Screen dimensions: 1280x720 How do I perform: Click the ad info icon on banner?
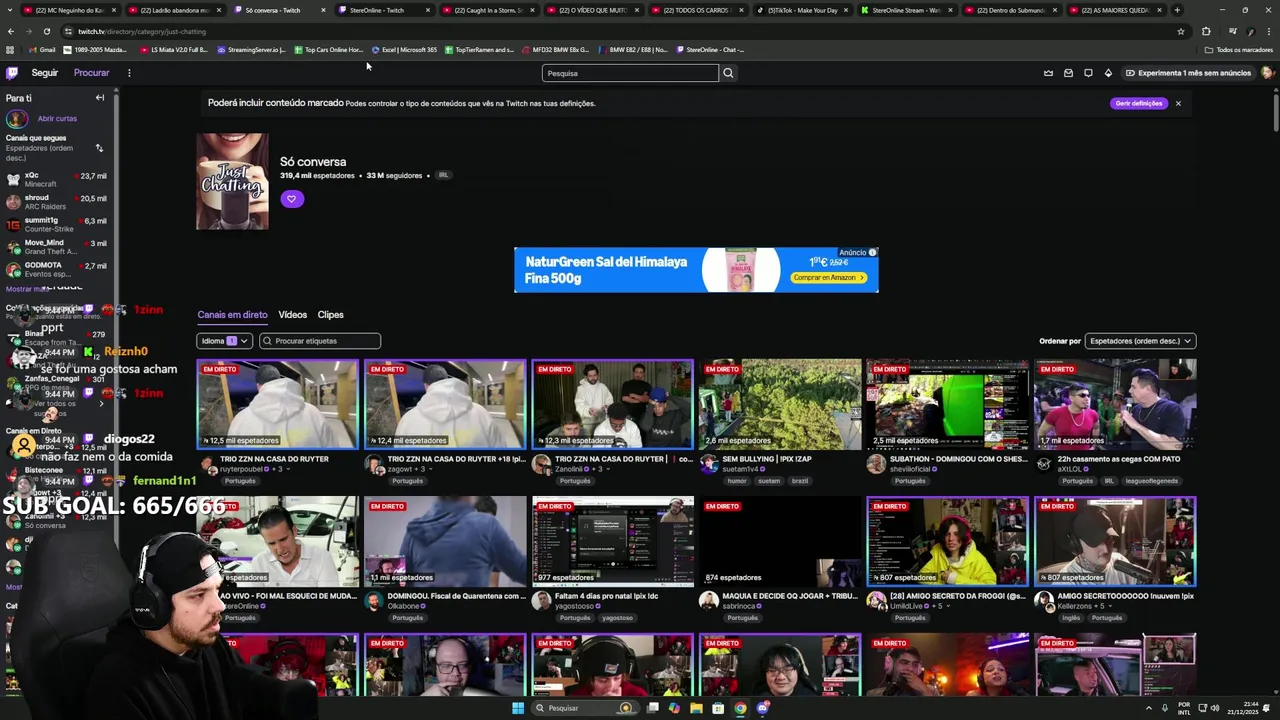[x=872, y=252]
